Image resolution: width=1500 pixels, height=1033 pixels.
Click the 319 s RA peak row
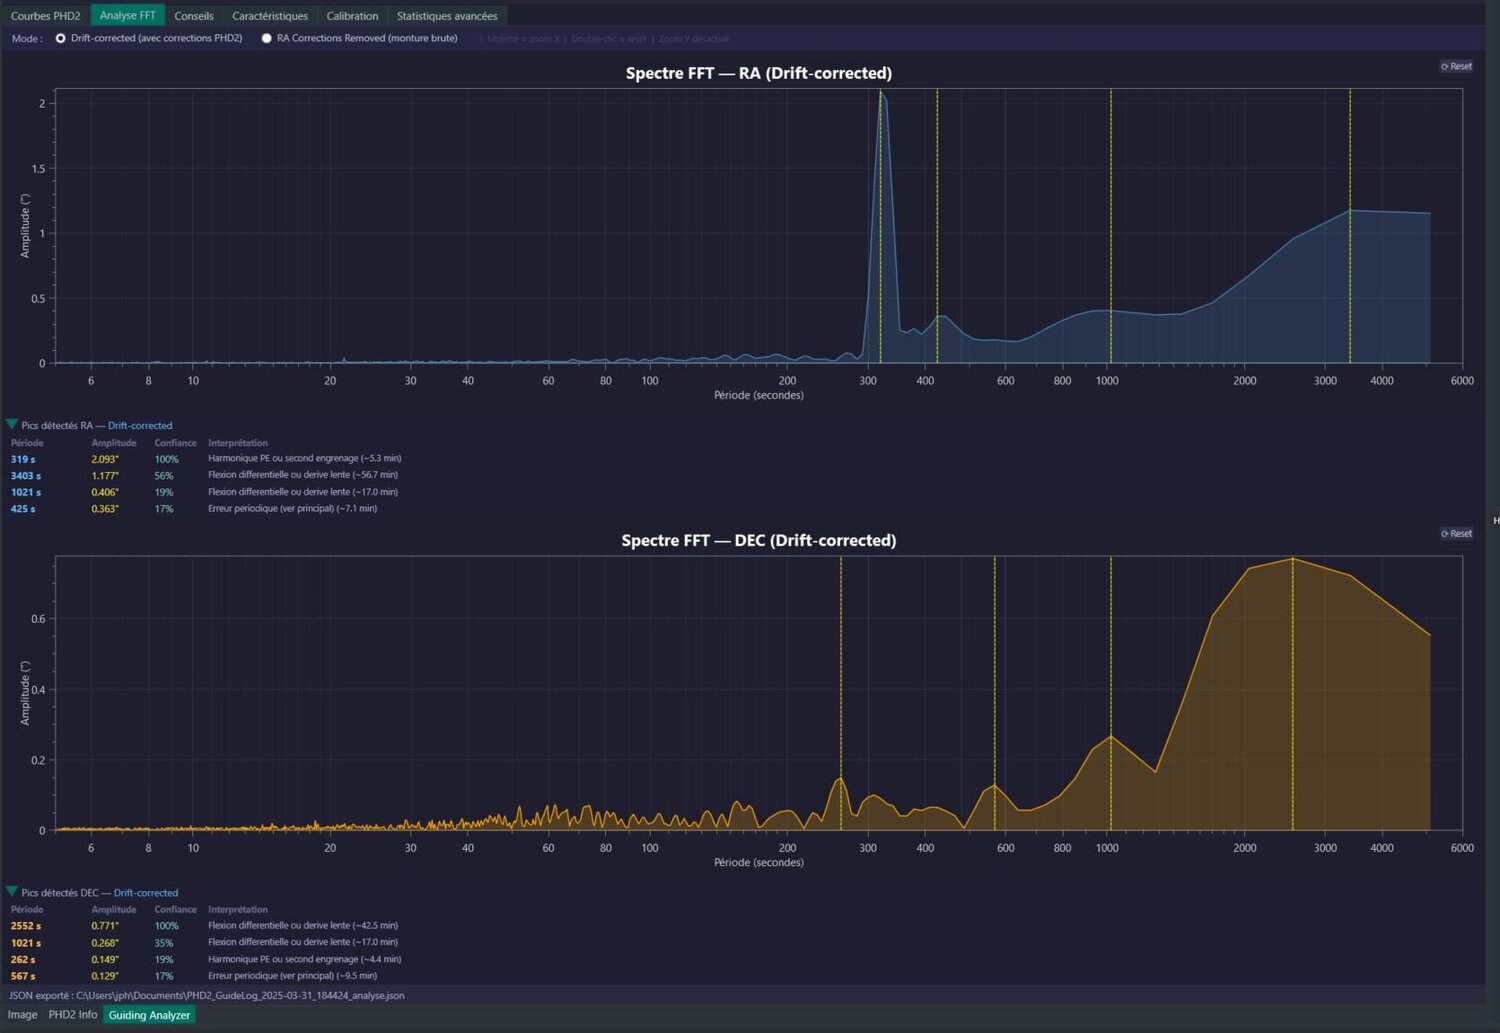click(x=206, y=459)
